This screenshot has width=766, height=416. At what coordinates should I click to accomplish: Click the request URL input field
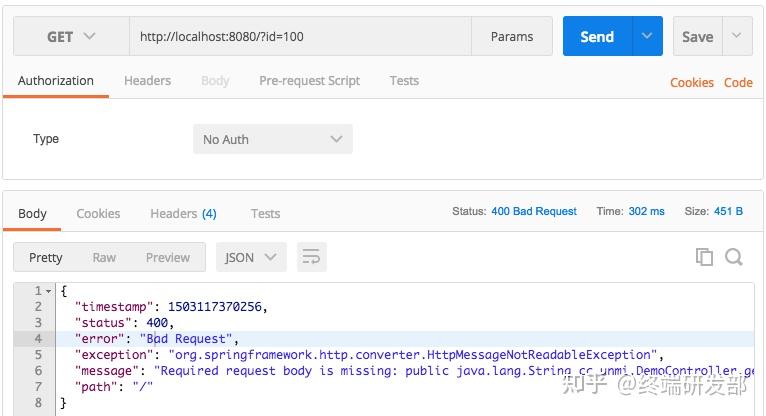(300, 37)
